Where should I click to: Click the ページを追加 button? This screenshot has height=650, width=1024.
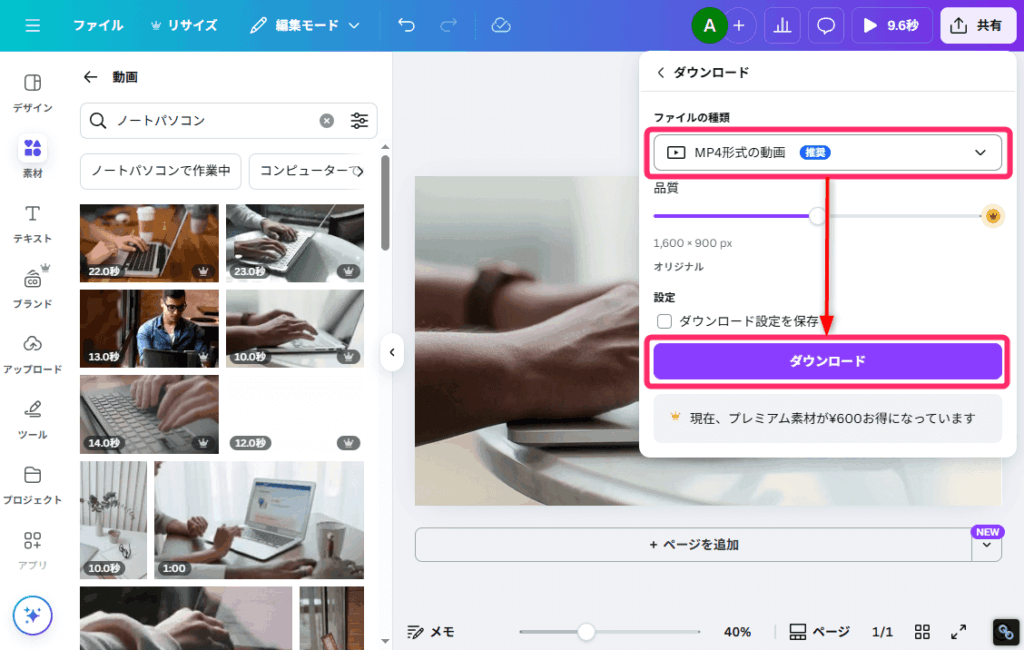tap(694, 545)
